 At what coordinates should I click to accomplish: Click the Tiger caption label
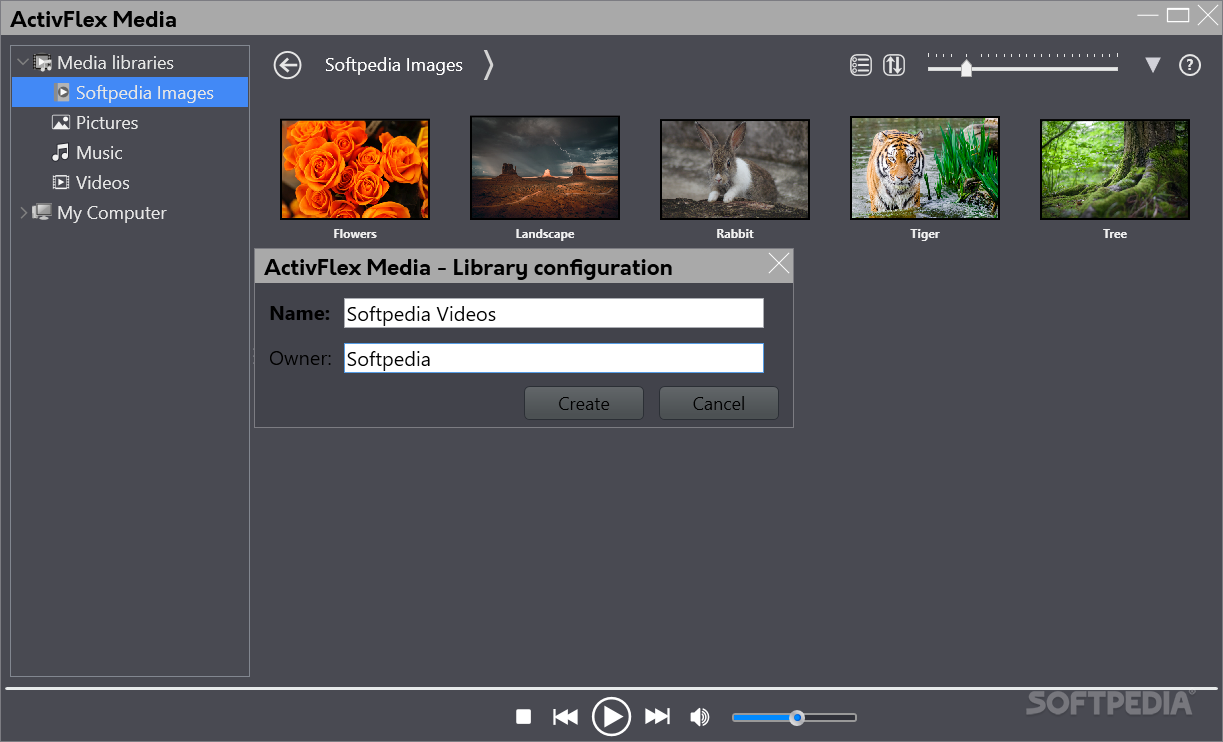pos(925,234)
